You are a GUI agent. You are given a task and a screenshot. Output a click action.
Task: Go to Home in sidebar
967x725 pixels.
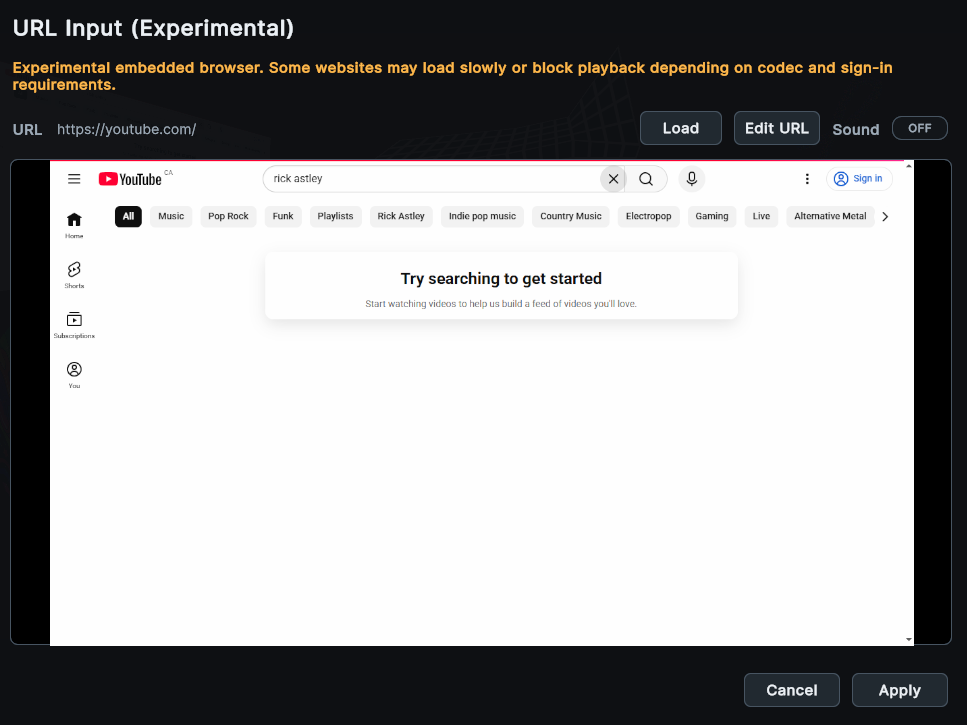tap(74, 226)
